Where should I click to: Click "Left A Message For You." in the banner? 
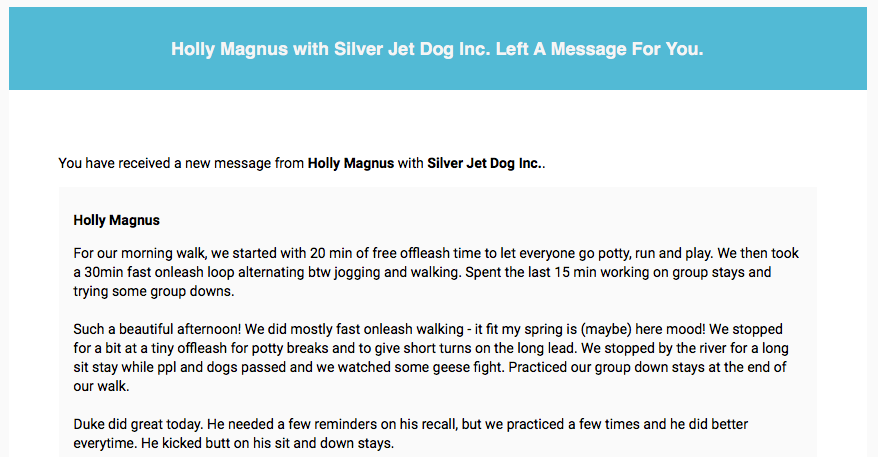pos(599,49)
